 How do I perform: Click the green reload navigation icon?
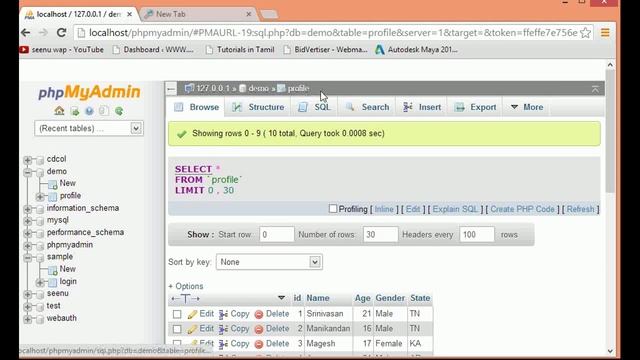(x=119, y=111)
